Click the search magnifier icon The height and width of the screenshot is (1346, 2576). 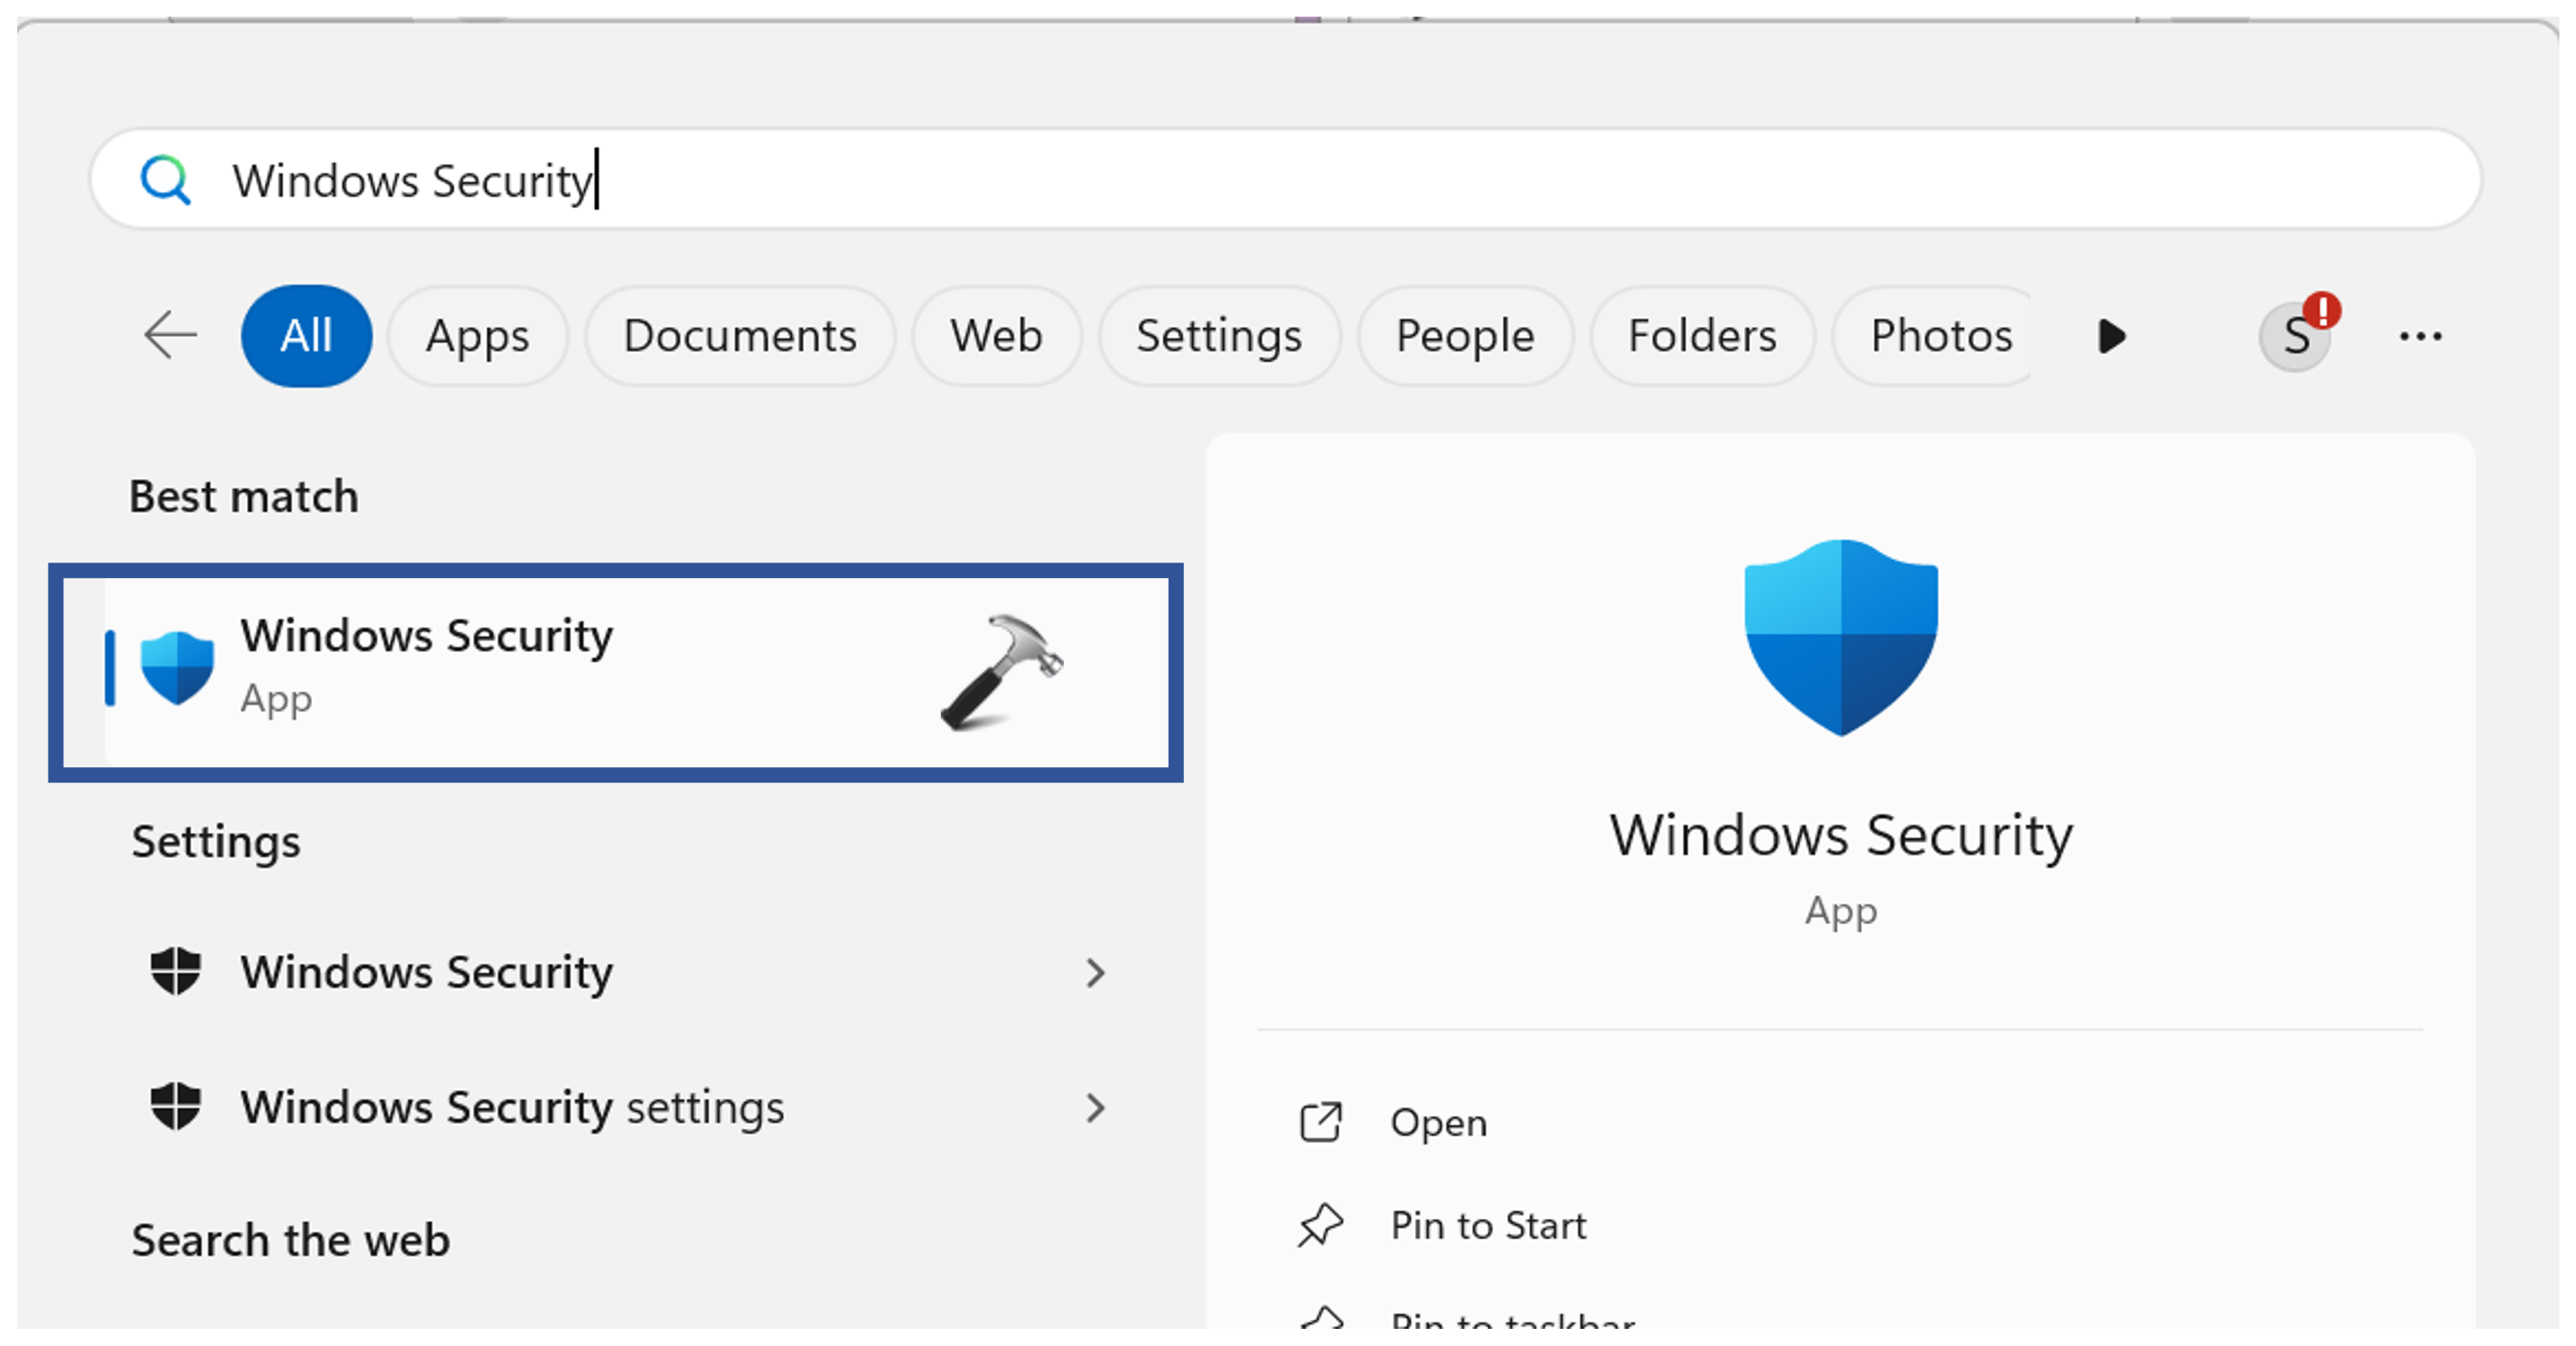[165, 181]
